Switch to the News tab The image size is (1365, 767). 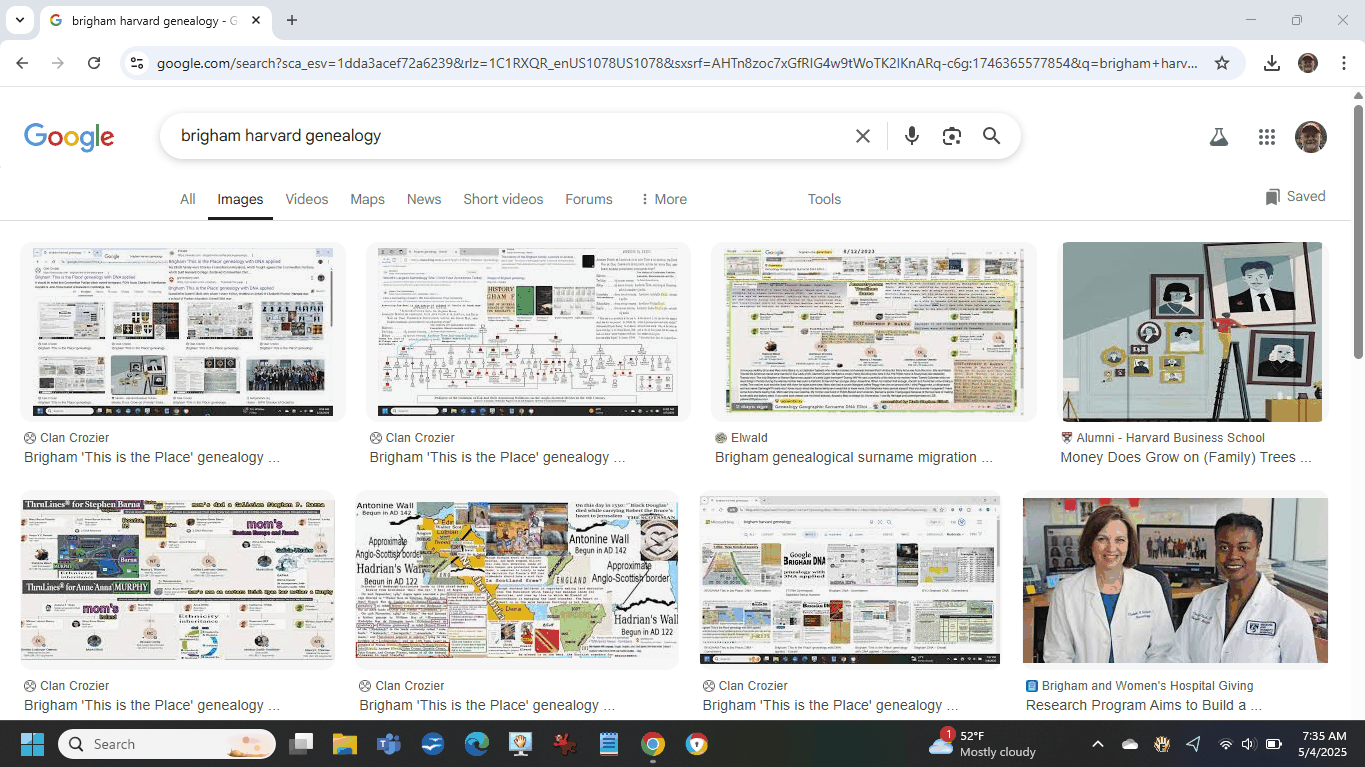click(x=424, y=199)
